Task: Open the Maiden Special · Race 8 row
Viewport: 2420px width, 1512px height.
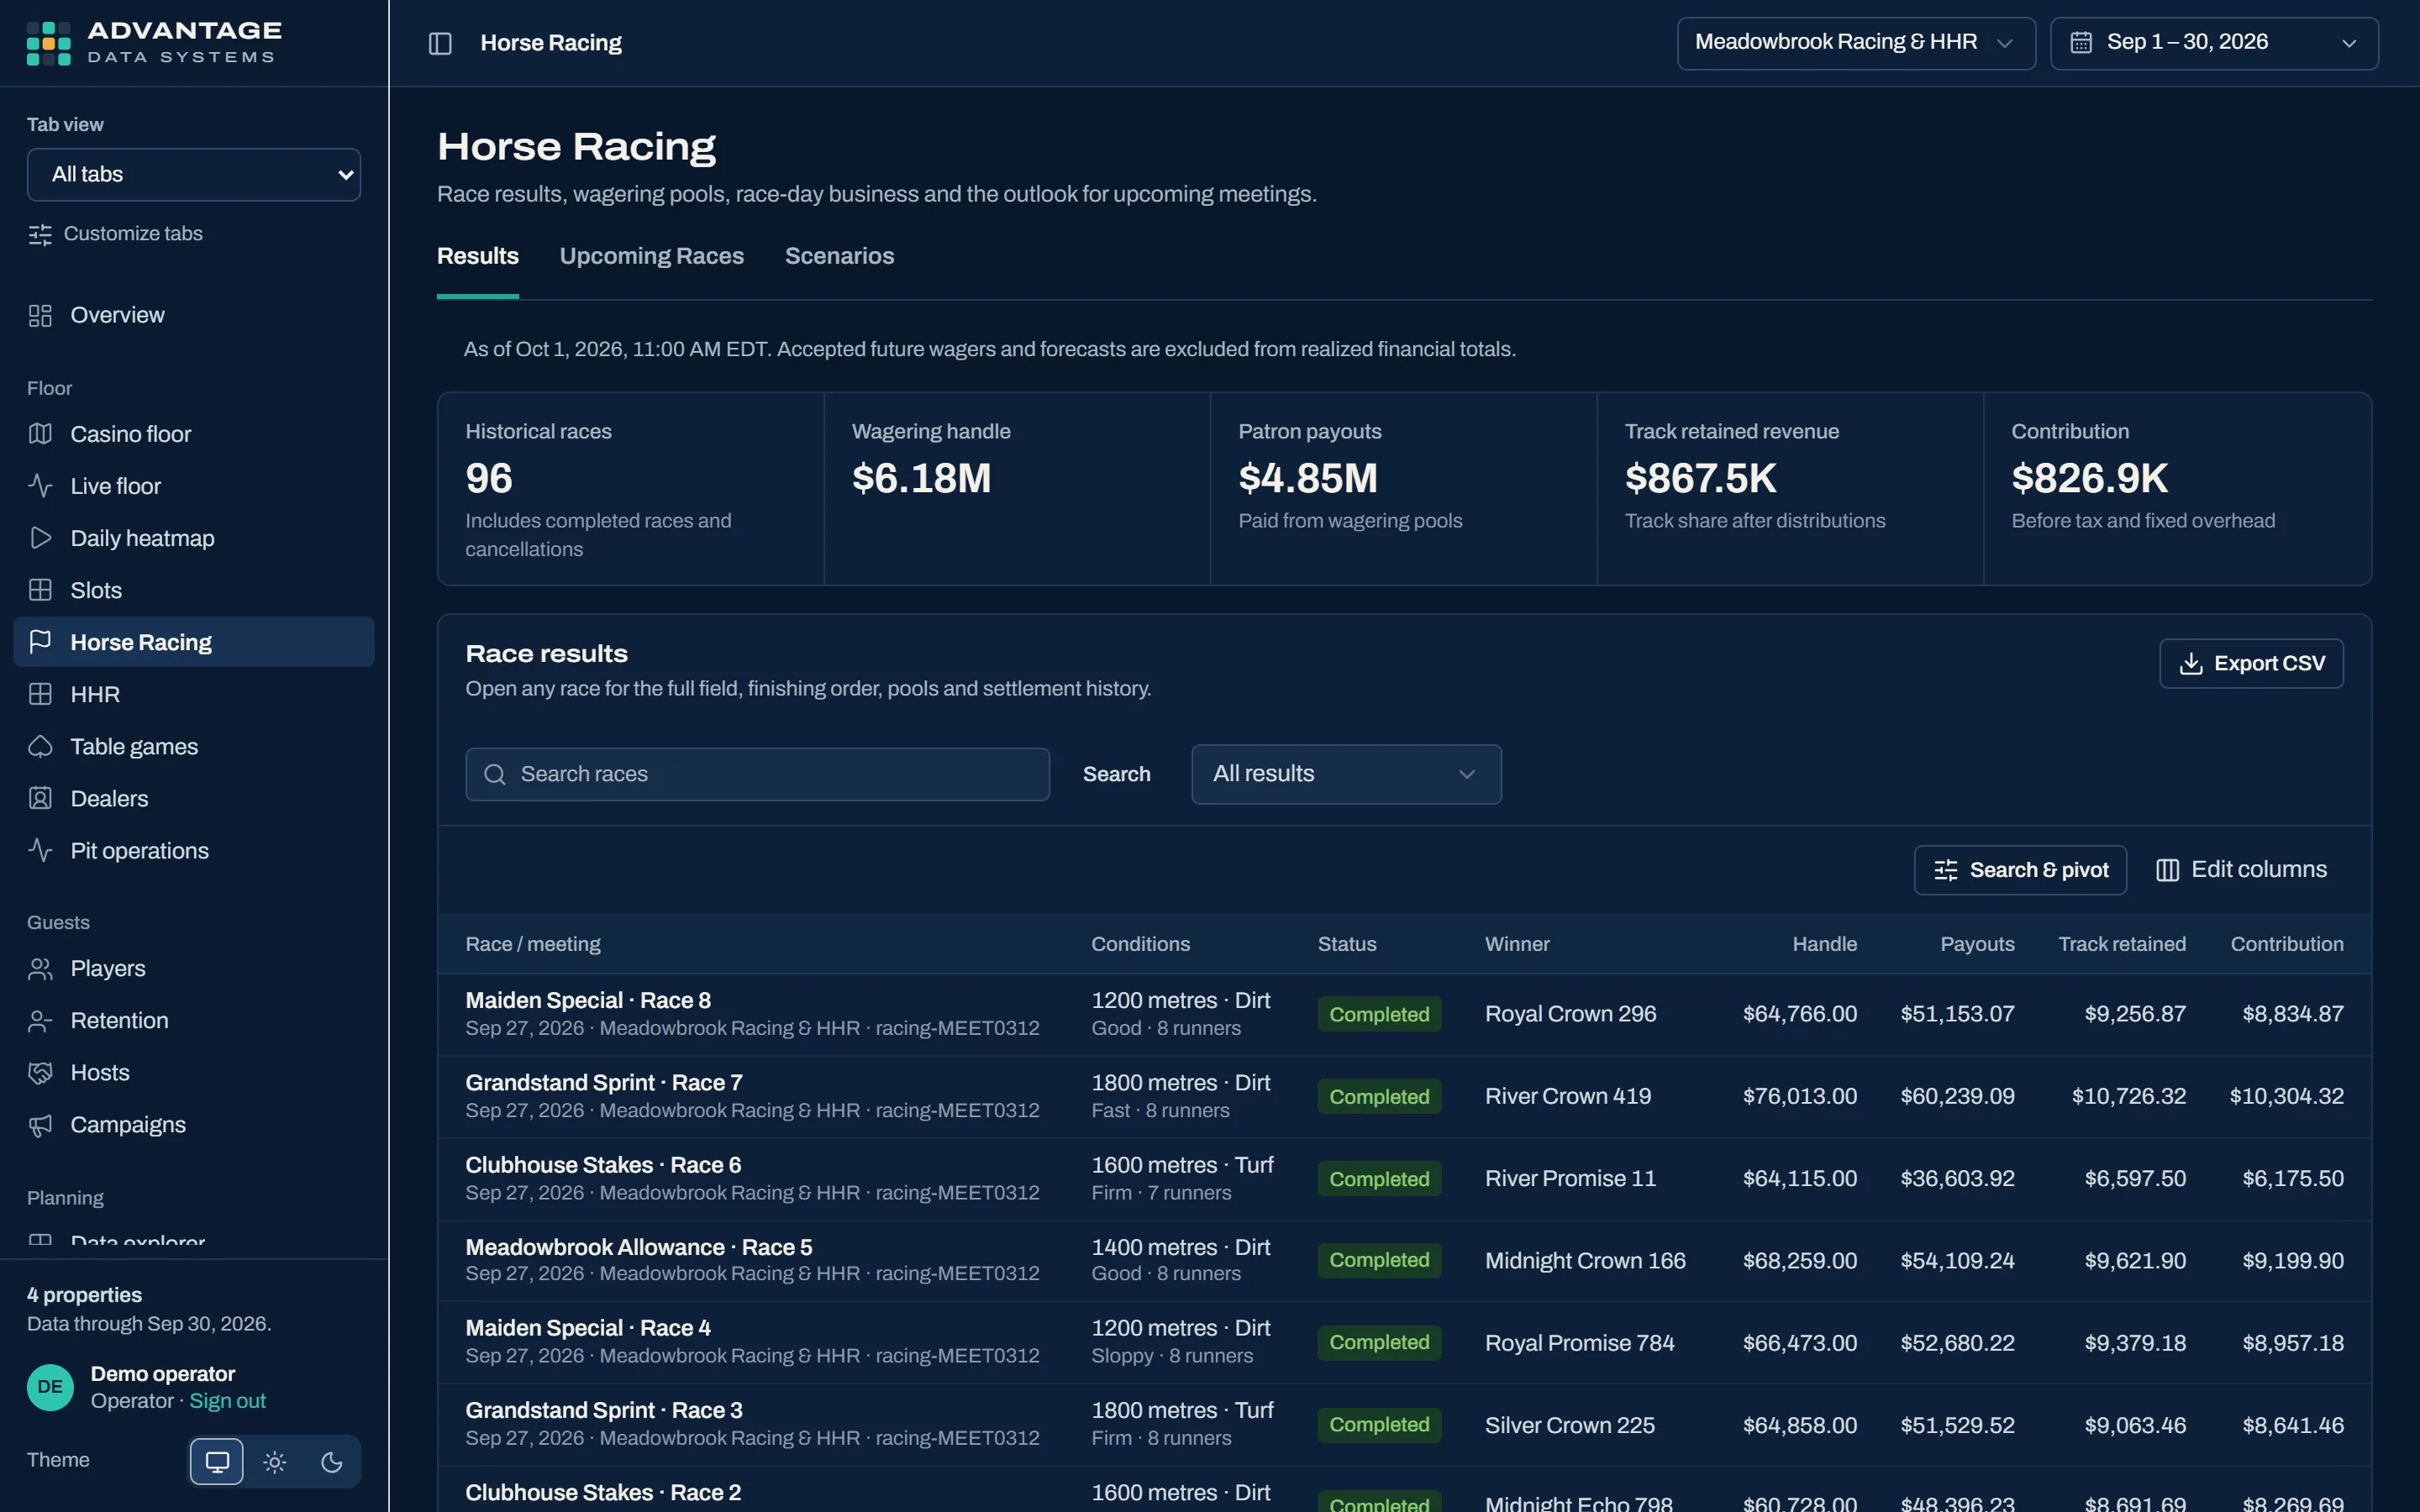Action: click(x=1404, y=1014)
